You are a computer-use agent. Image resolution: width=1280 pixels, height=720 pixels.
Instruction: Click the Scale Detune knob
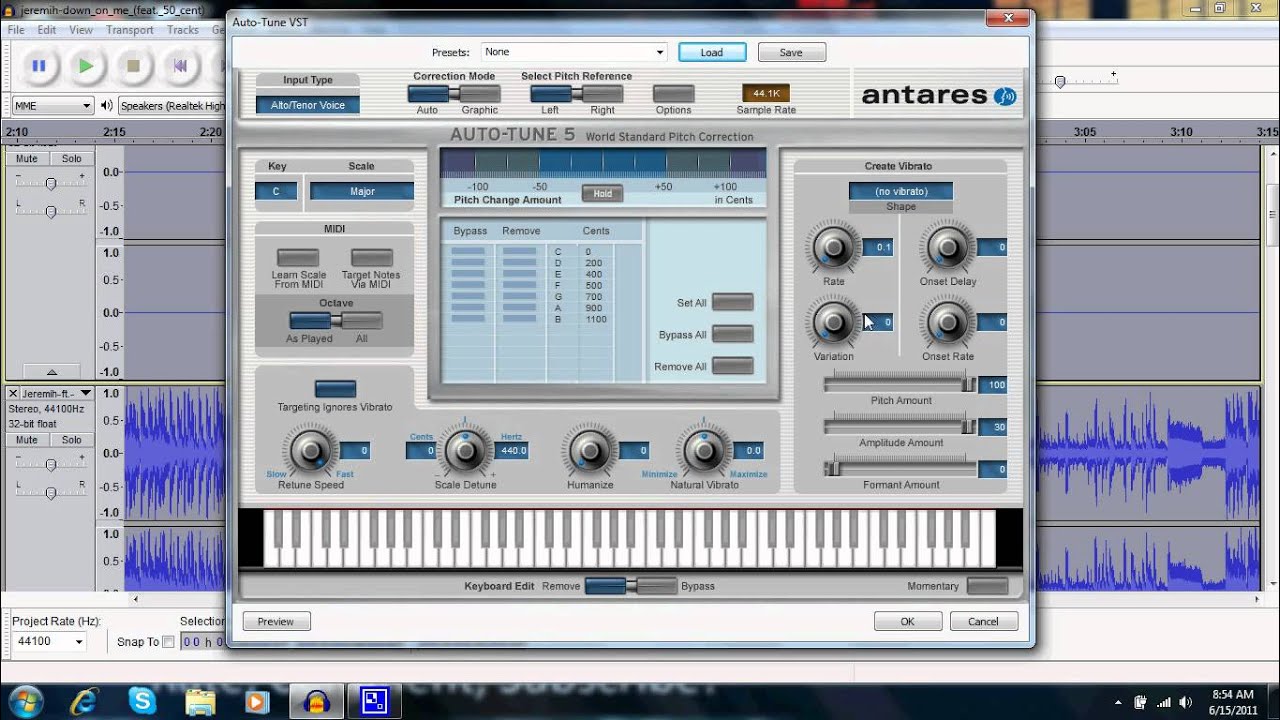[x=465, y=450]
